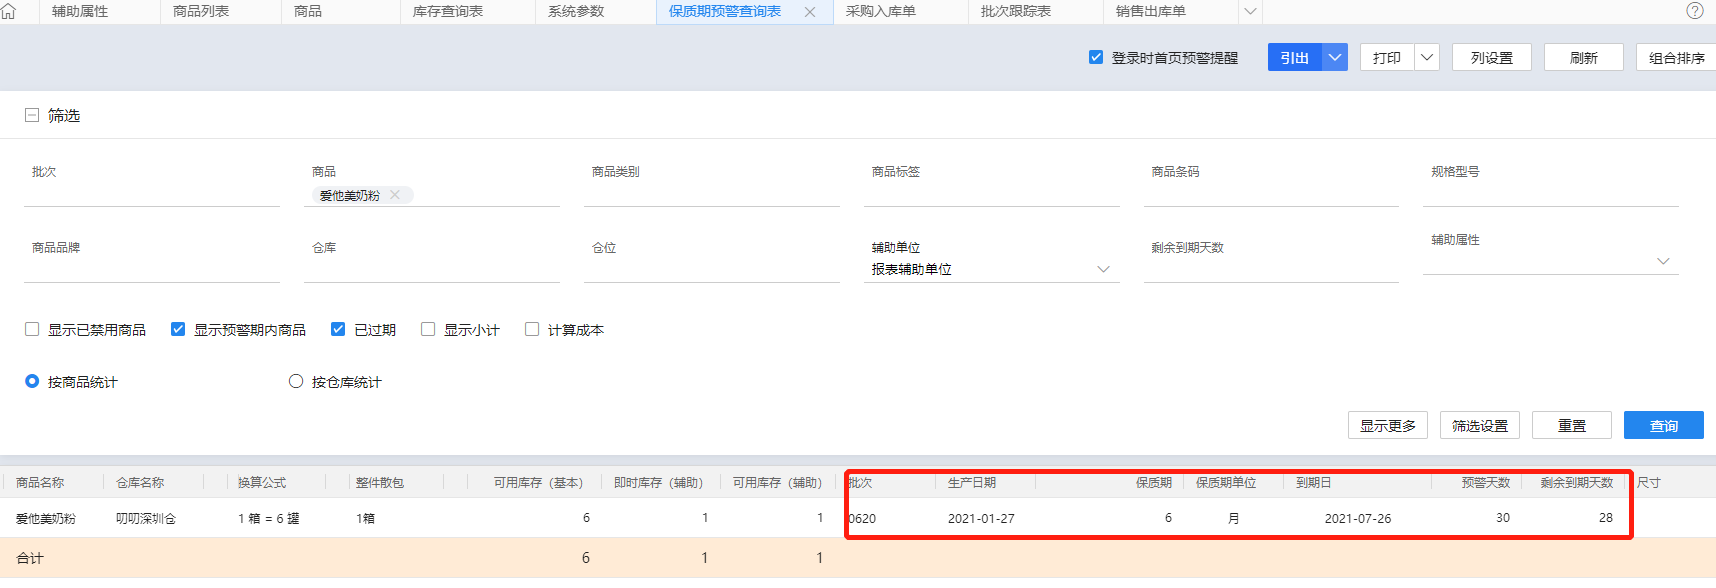Screen dimensions: 1716x588
Task: Open the help question mark icon
Action: point(1694,11)
